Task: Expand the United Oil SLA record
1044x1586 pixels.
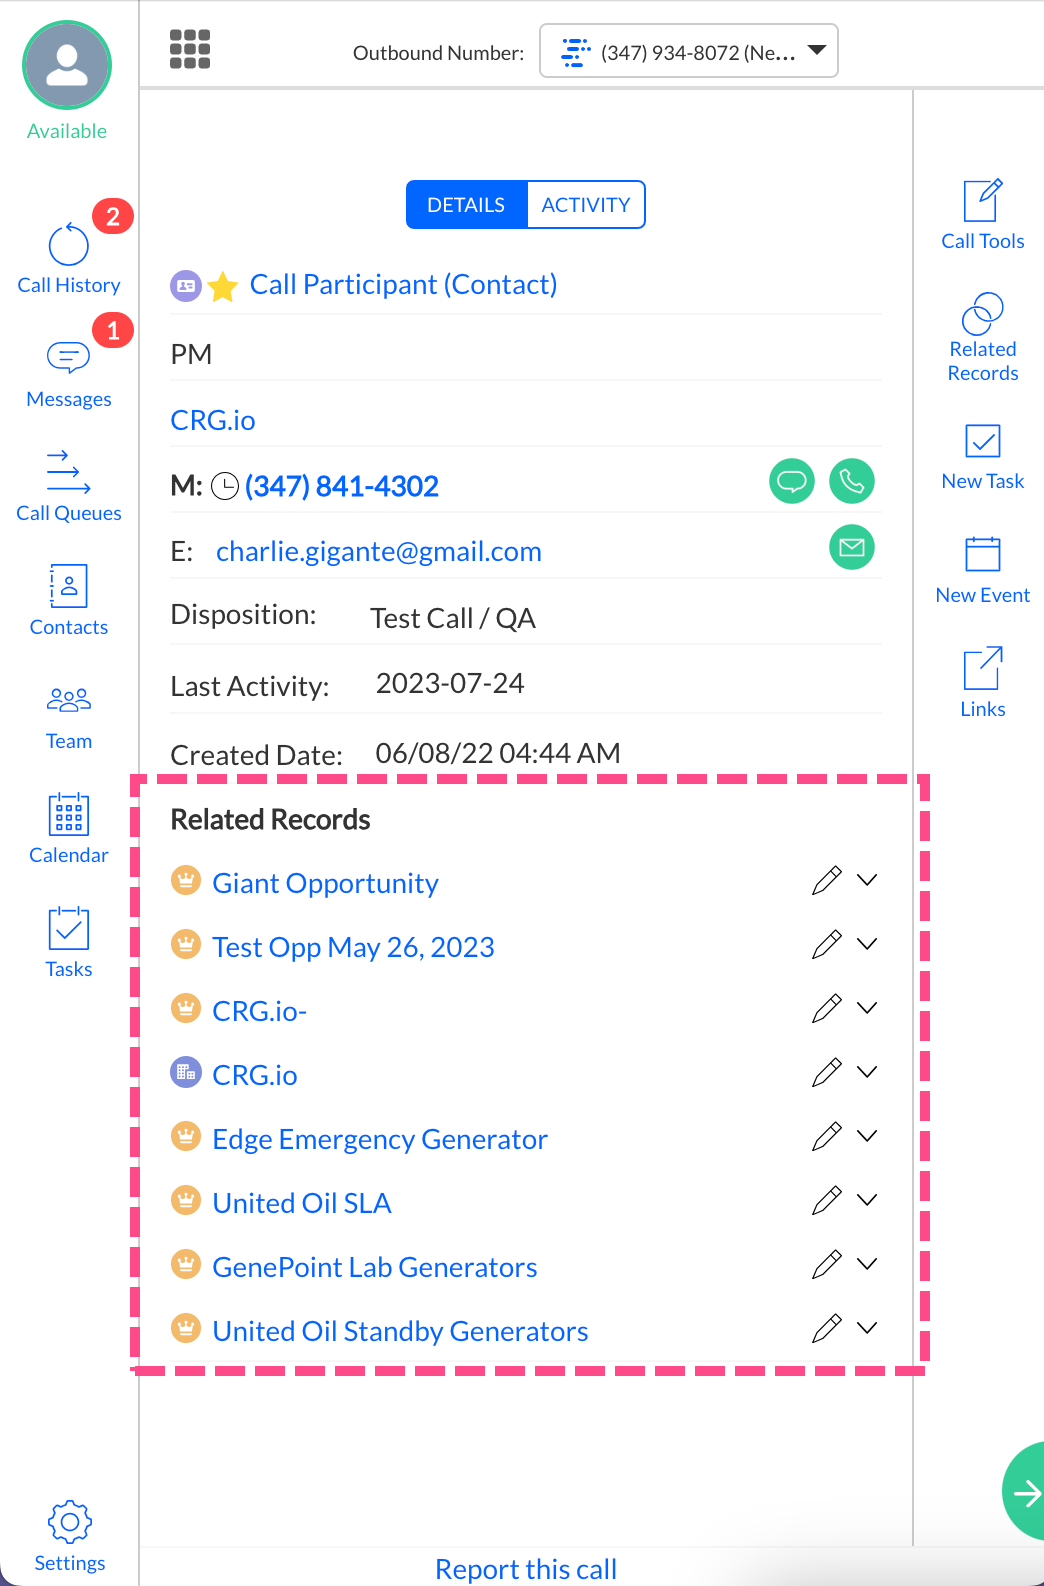Action: click(867, 1200)
